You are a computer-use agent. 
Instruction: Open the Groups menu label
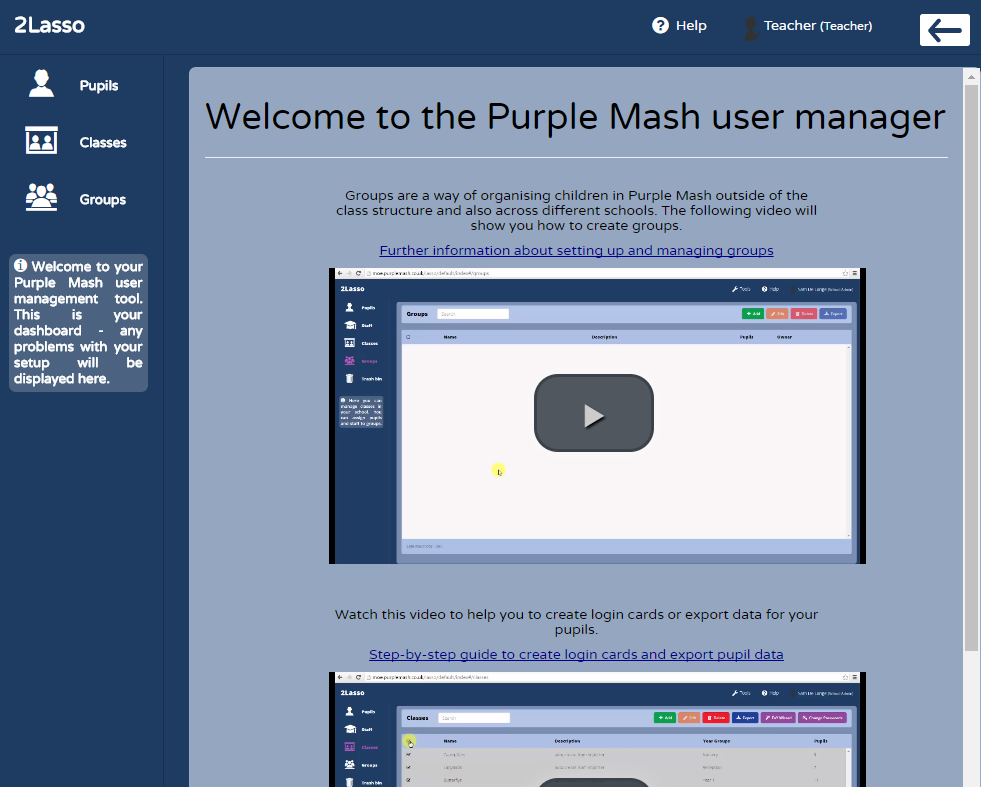(x=103, y=200)
